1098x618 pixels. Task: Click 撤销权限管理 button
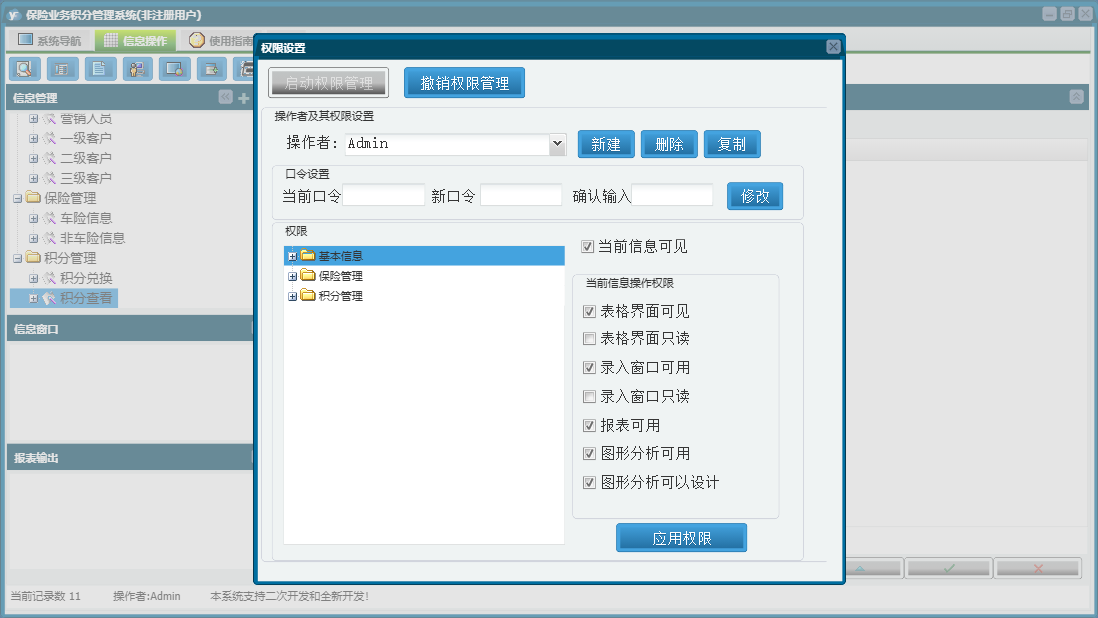[x=464, y=83]
